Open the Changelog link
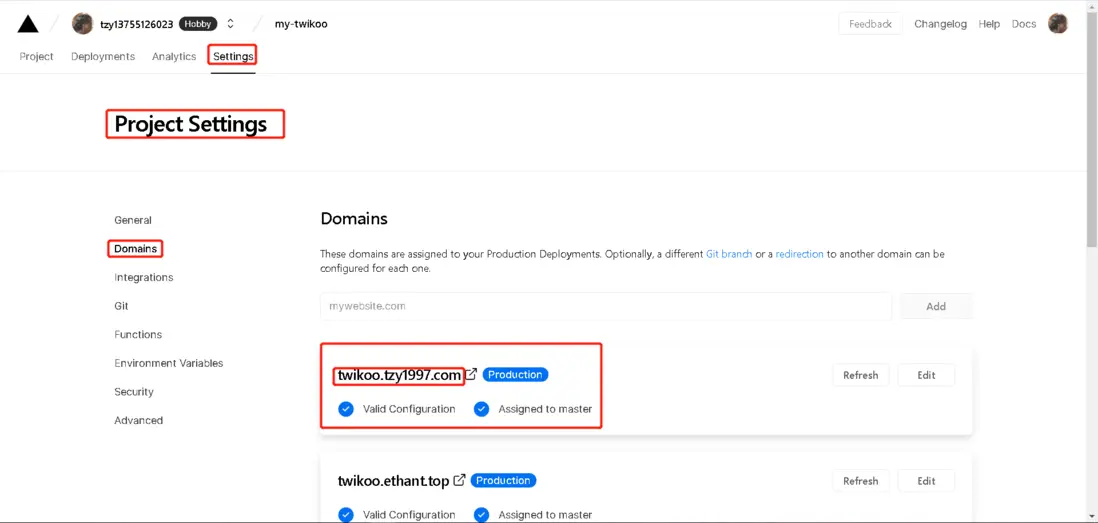1098x523 pixels. (x=940, y=24)
